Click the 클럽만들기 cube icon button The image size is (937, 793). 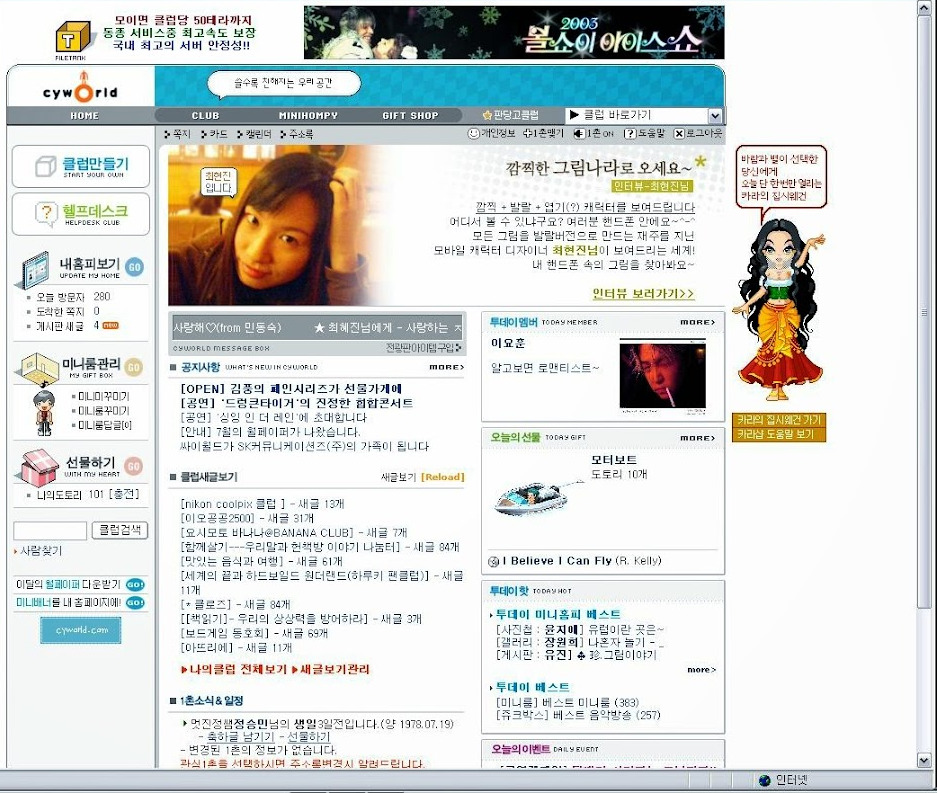click(81, 166)
